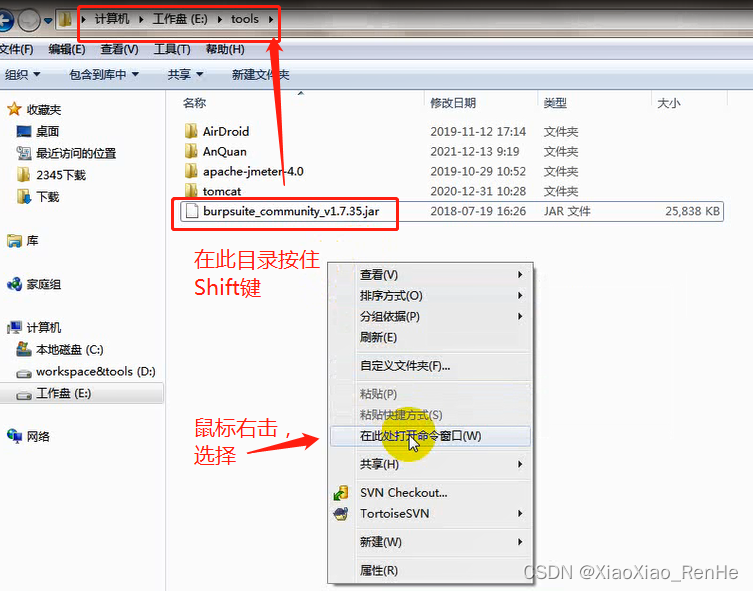Select burpsuite_community_v1.7.35.jar file name

pyautogui.click(x=291, y=211)
